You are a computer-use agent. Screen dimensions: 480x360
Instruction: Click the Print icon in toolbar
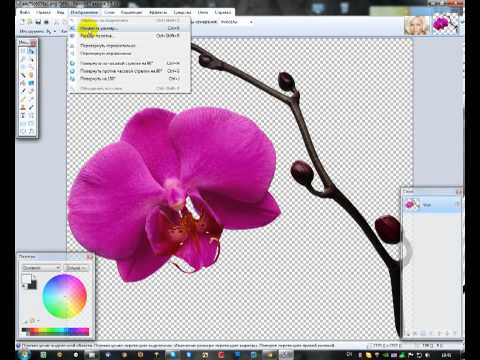46,22
